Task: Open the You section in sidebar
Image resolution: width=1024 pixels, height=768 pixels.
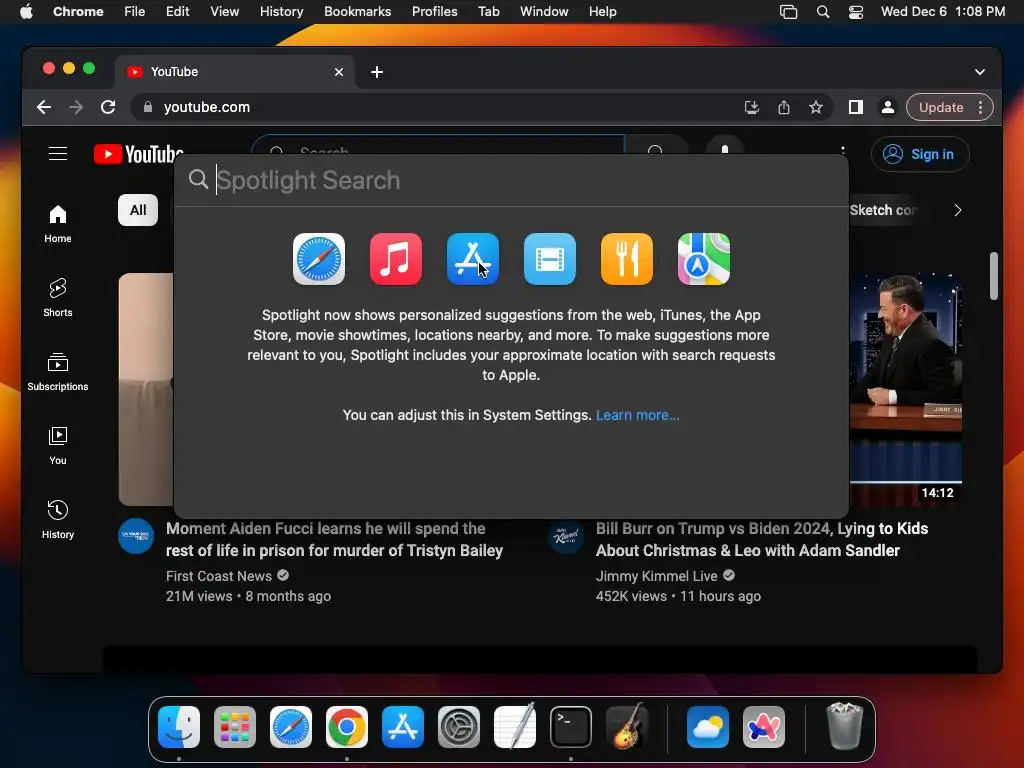Action: point(58,445)
